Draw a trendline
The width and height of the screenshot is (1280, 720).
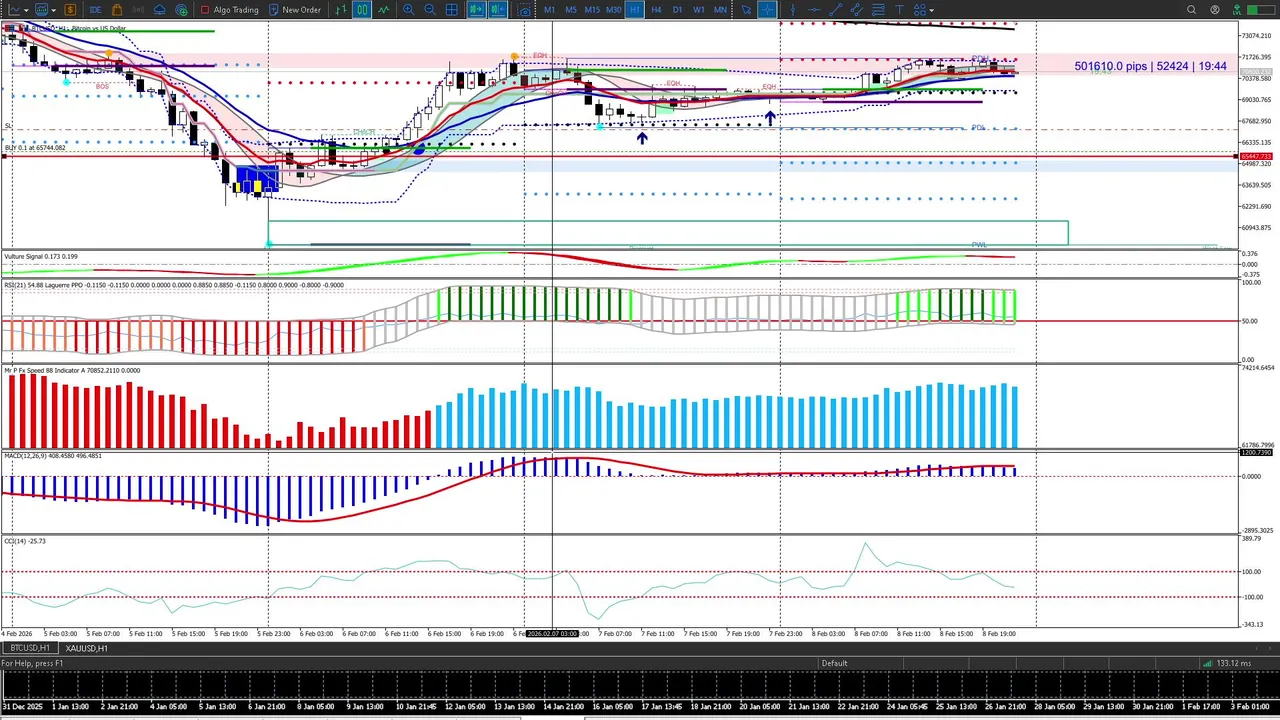coord(835,10)
